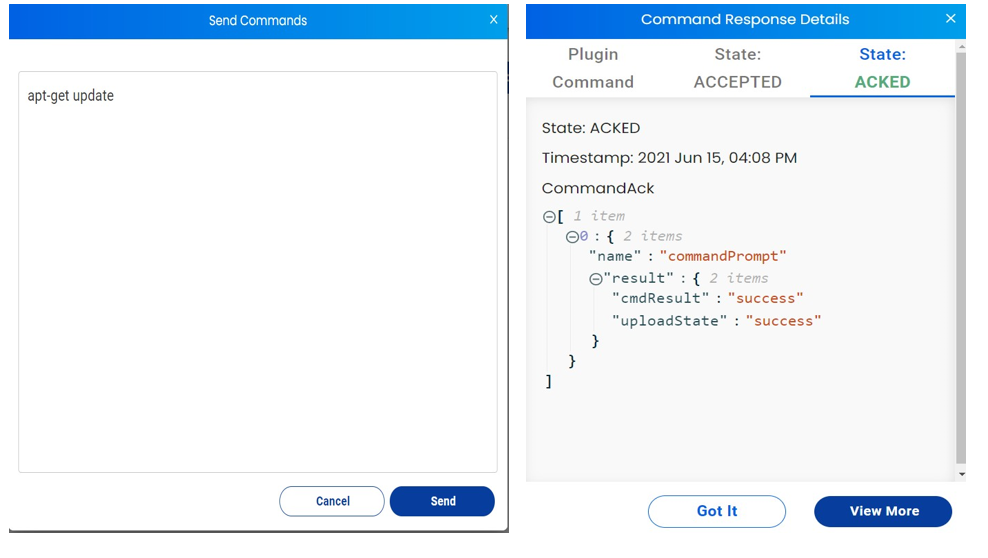Click the scrollbar down arrow
988x558 pixels.
pos(962,475)
